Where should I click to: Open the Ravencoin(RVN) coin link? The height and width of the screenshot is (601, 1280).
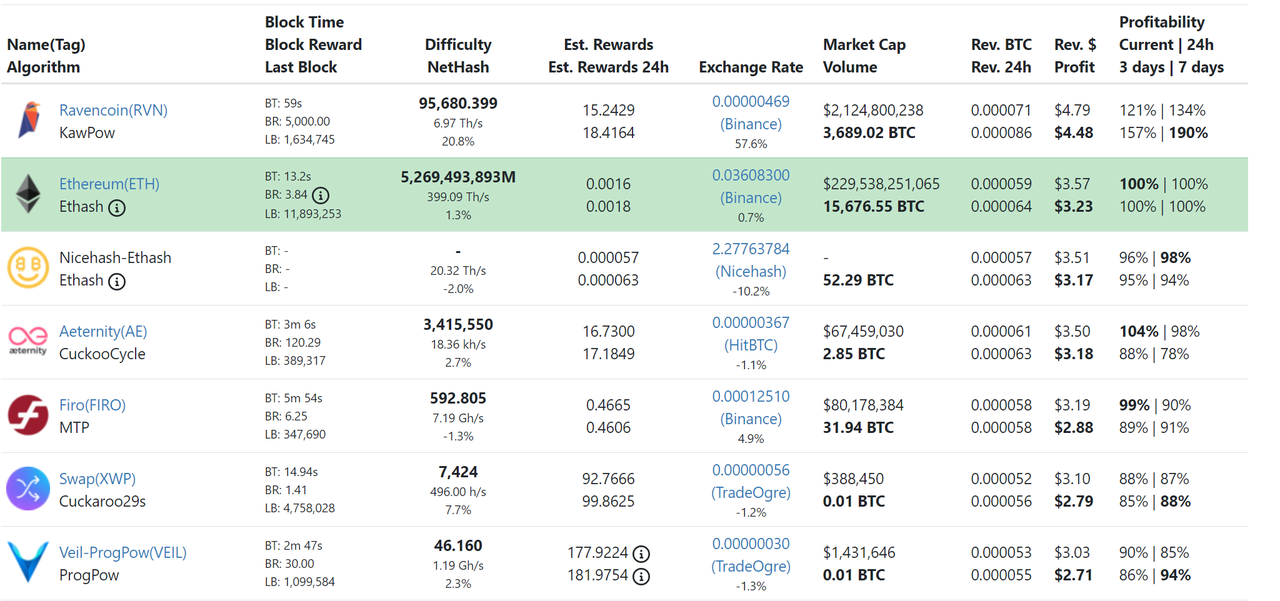point(113,110)
